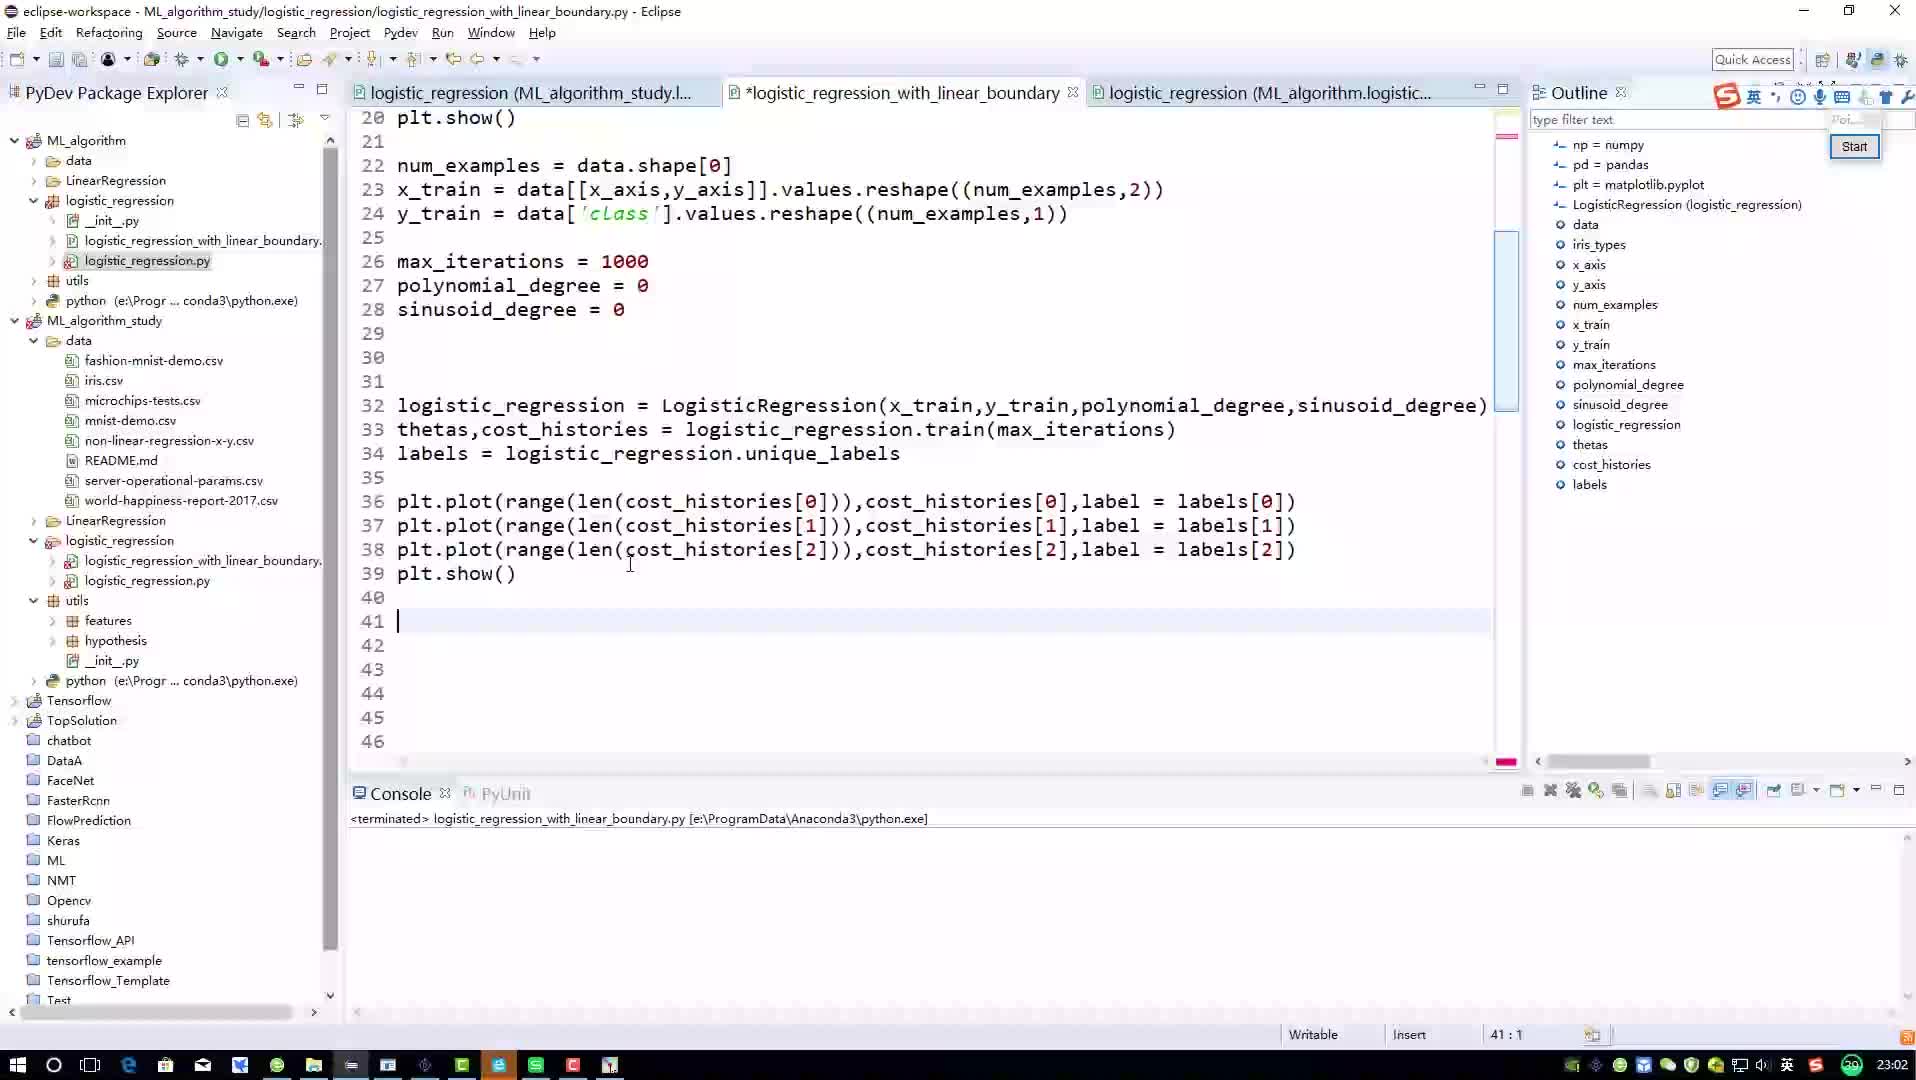Open Edge browser from taskbar
1916x1080 pixels.
tap(128, 1065)
